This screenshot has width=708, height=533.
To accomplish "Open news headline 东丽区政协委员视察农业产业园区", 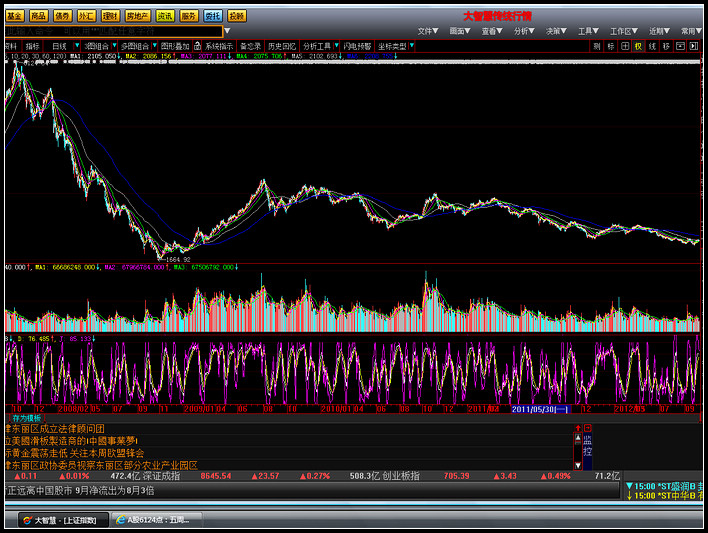I will (102, 465).
